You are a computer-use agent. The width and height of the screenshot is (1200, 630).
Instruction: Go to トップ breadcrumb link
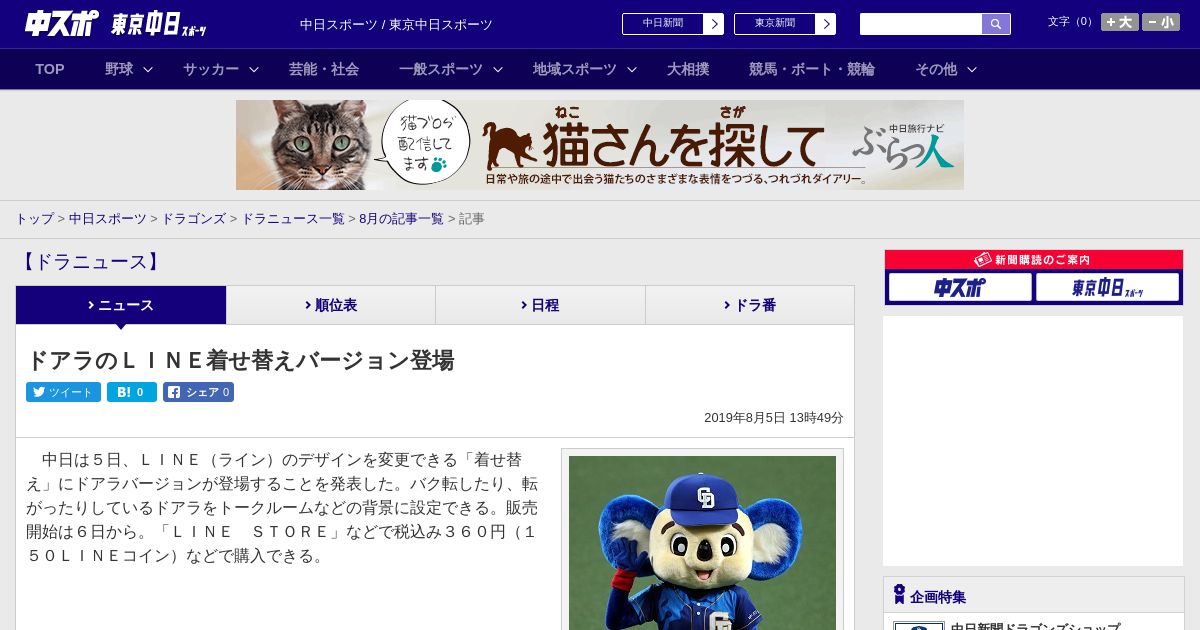(x=34, y=219)
